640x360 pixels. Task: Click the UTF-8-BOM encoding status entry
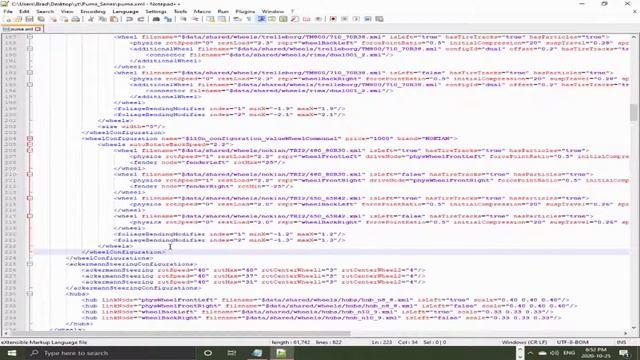[572, 342]
